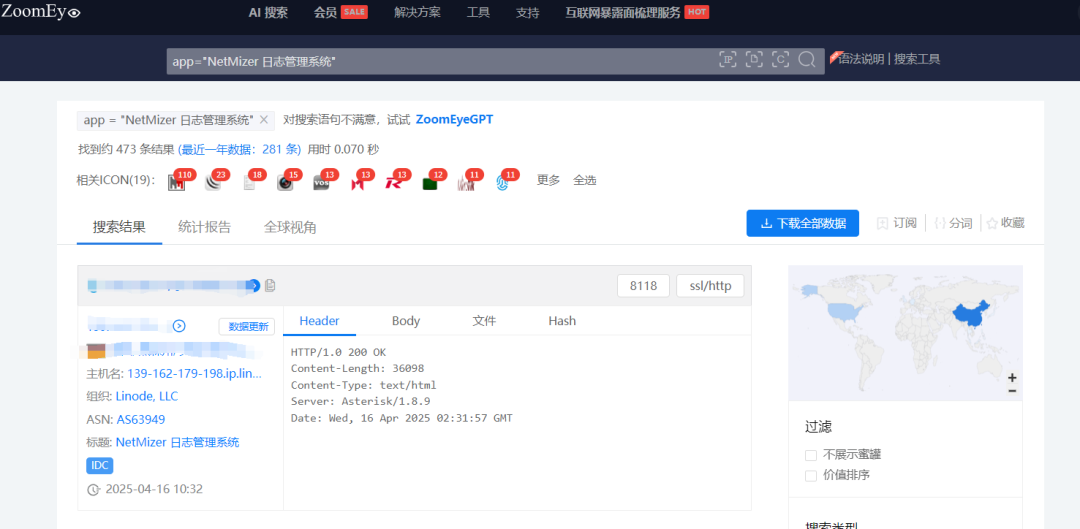Click the 2025-04-16 10:32 timestamp
Image resolution: width=1080 pixels, height=529 pixels.
click(154, 489)
